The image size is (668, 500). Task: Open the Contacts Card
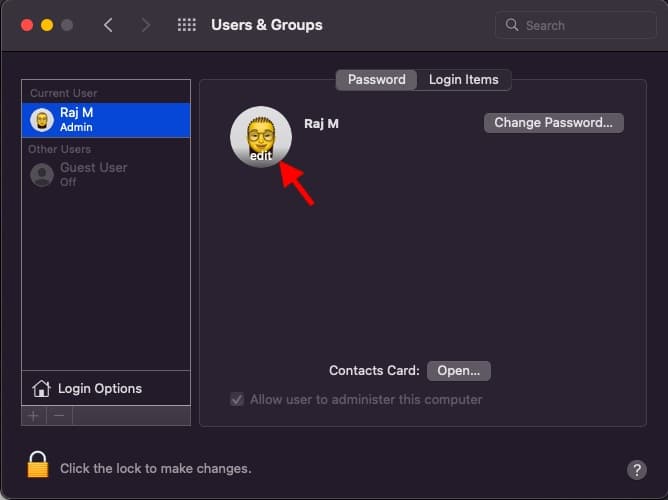pos(458,371)
